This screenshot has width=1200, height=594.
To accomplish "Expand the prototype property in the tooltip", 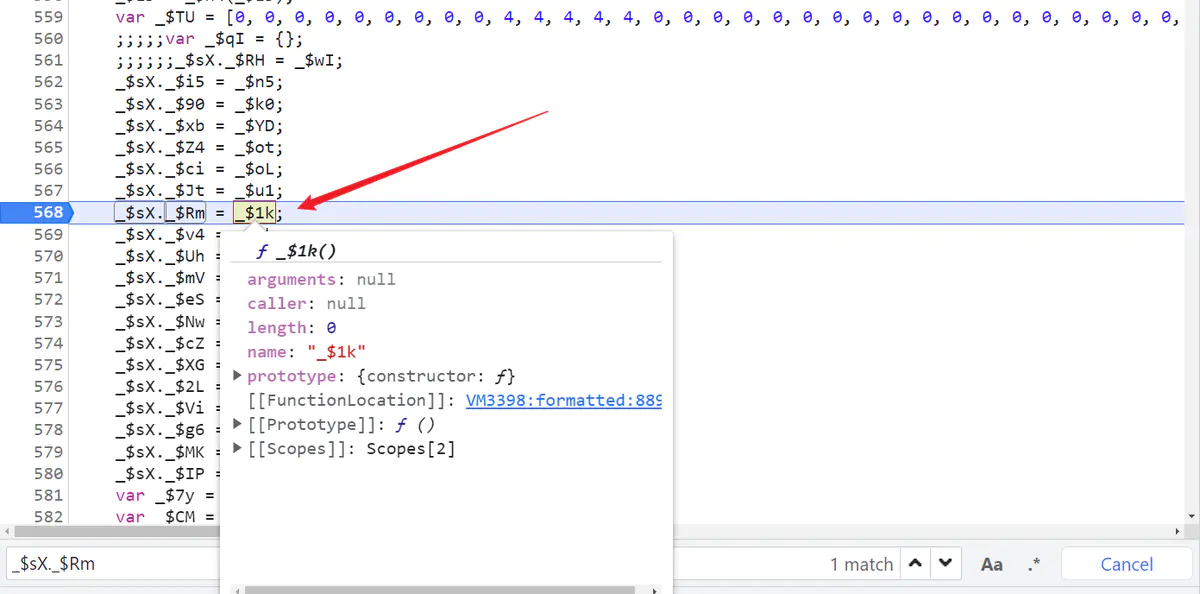I will pos(238,376).
